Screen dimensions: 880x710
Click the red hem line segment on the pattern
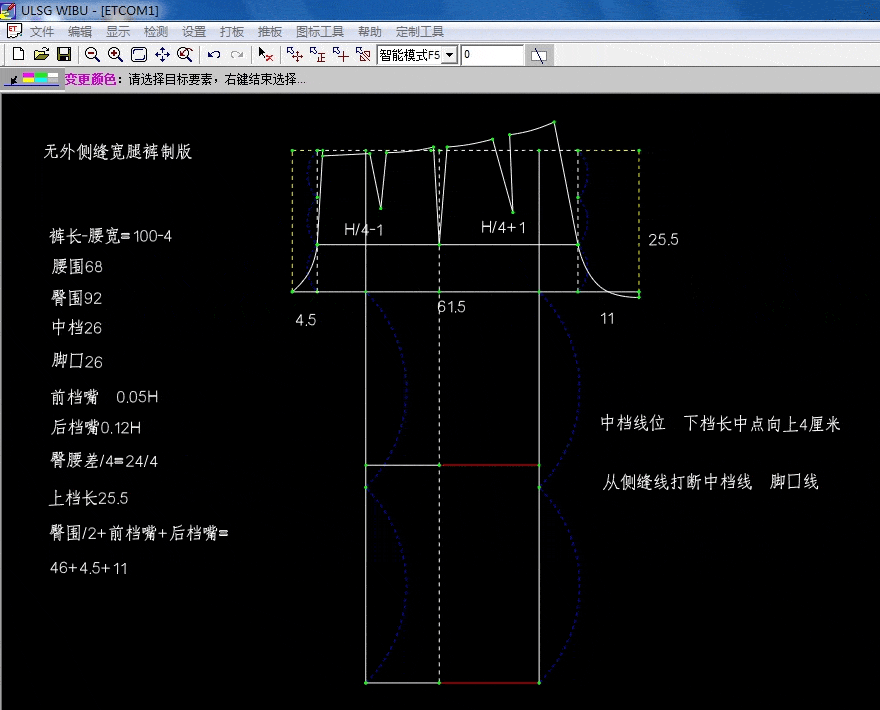point(490,683)
